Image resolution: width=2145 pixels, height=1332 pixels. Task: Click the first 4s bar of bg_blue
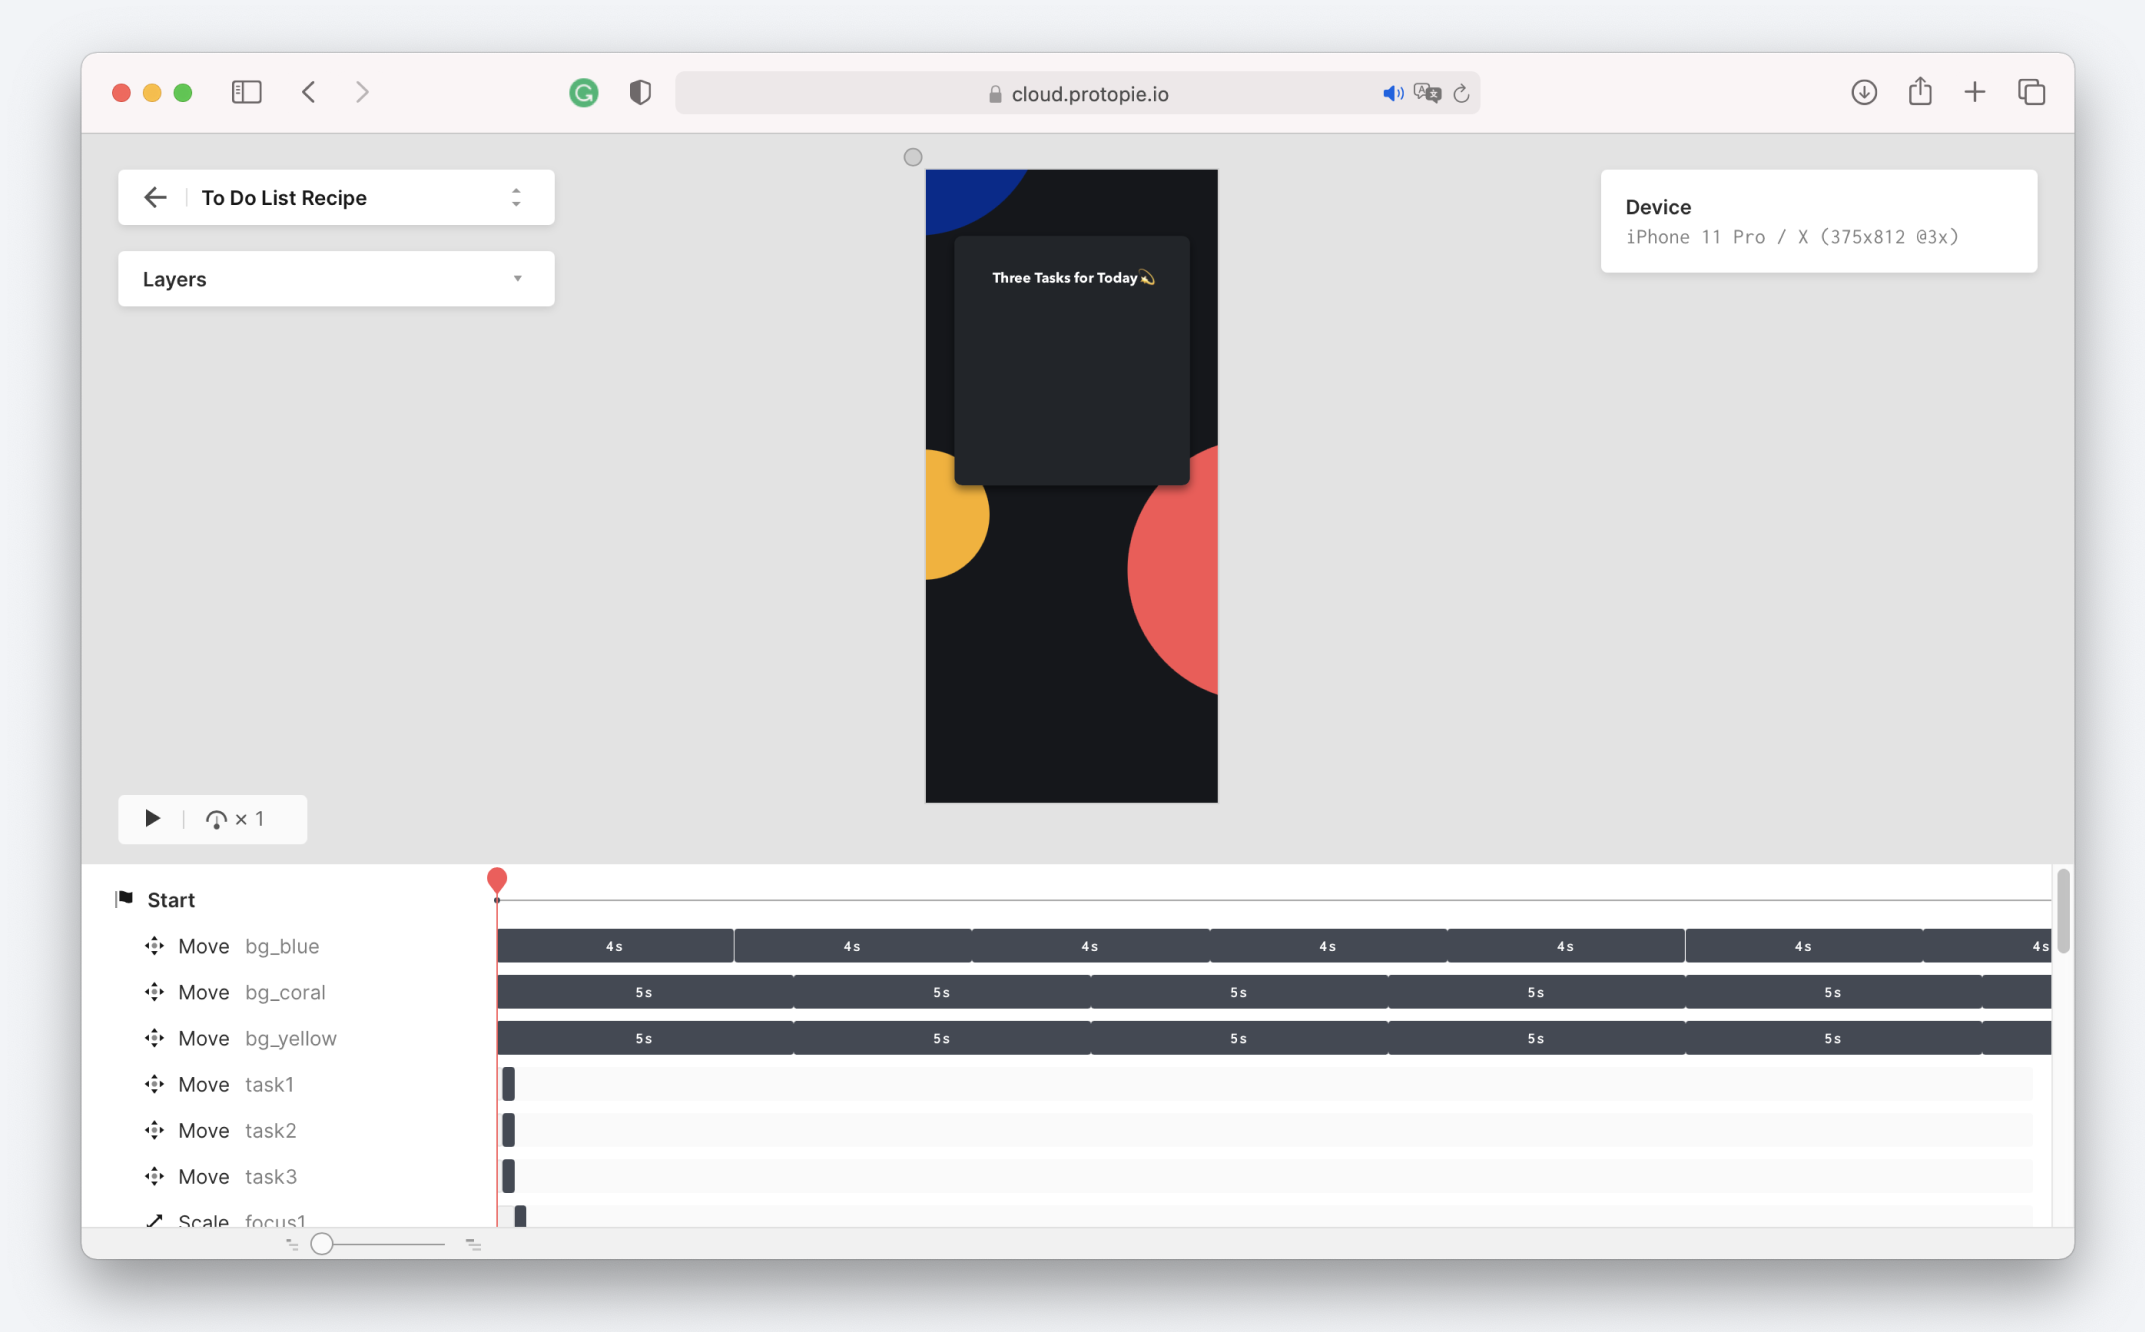pyautogui.click(x=614, y=946)
